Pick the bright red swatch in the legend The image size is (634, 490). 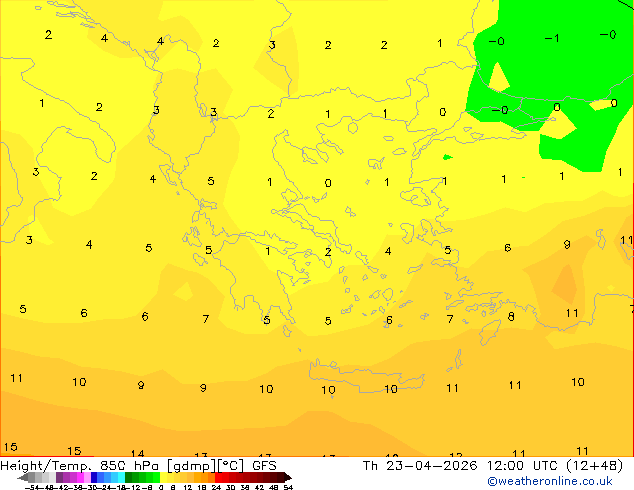219,478
